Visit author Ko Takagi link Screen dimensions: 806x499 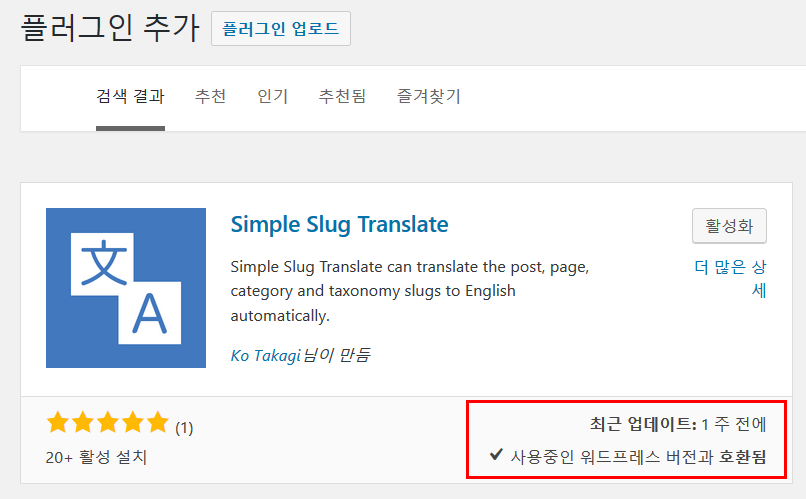tap(265, 355)
